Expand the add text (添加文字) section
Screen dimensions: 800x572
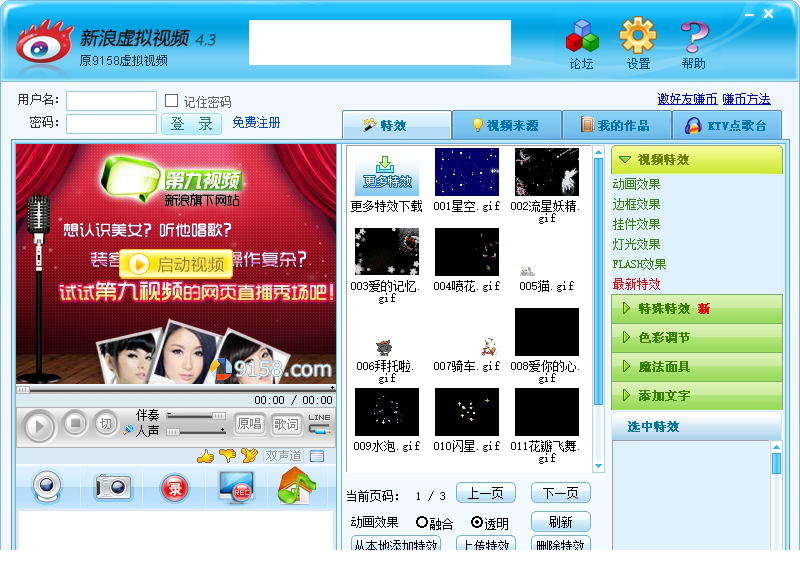click(x=696, y=395)
